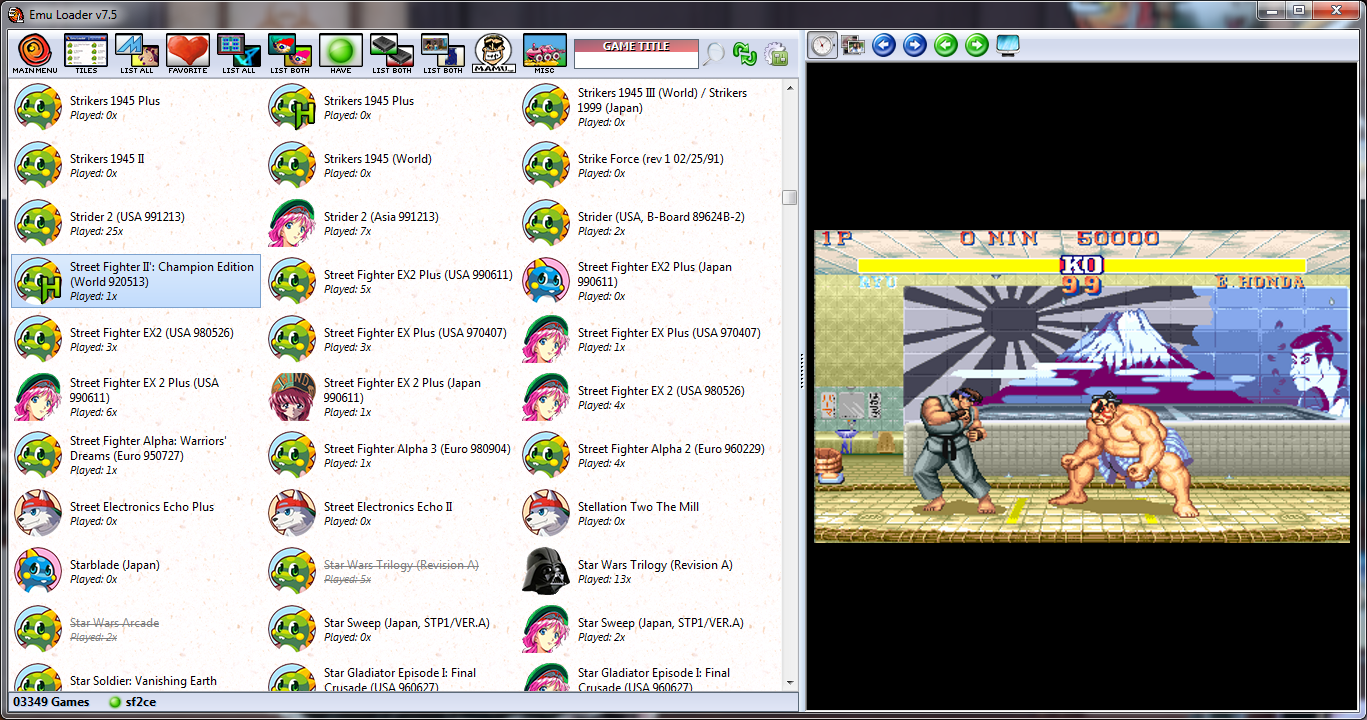Select Street Fighter Alpha 2 (Euro 960229)
Screen dimensions: 1367x720
point(644,456)
